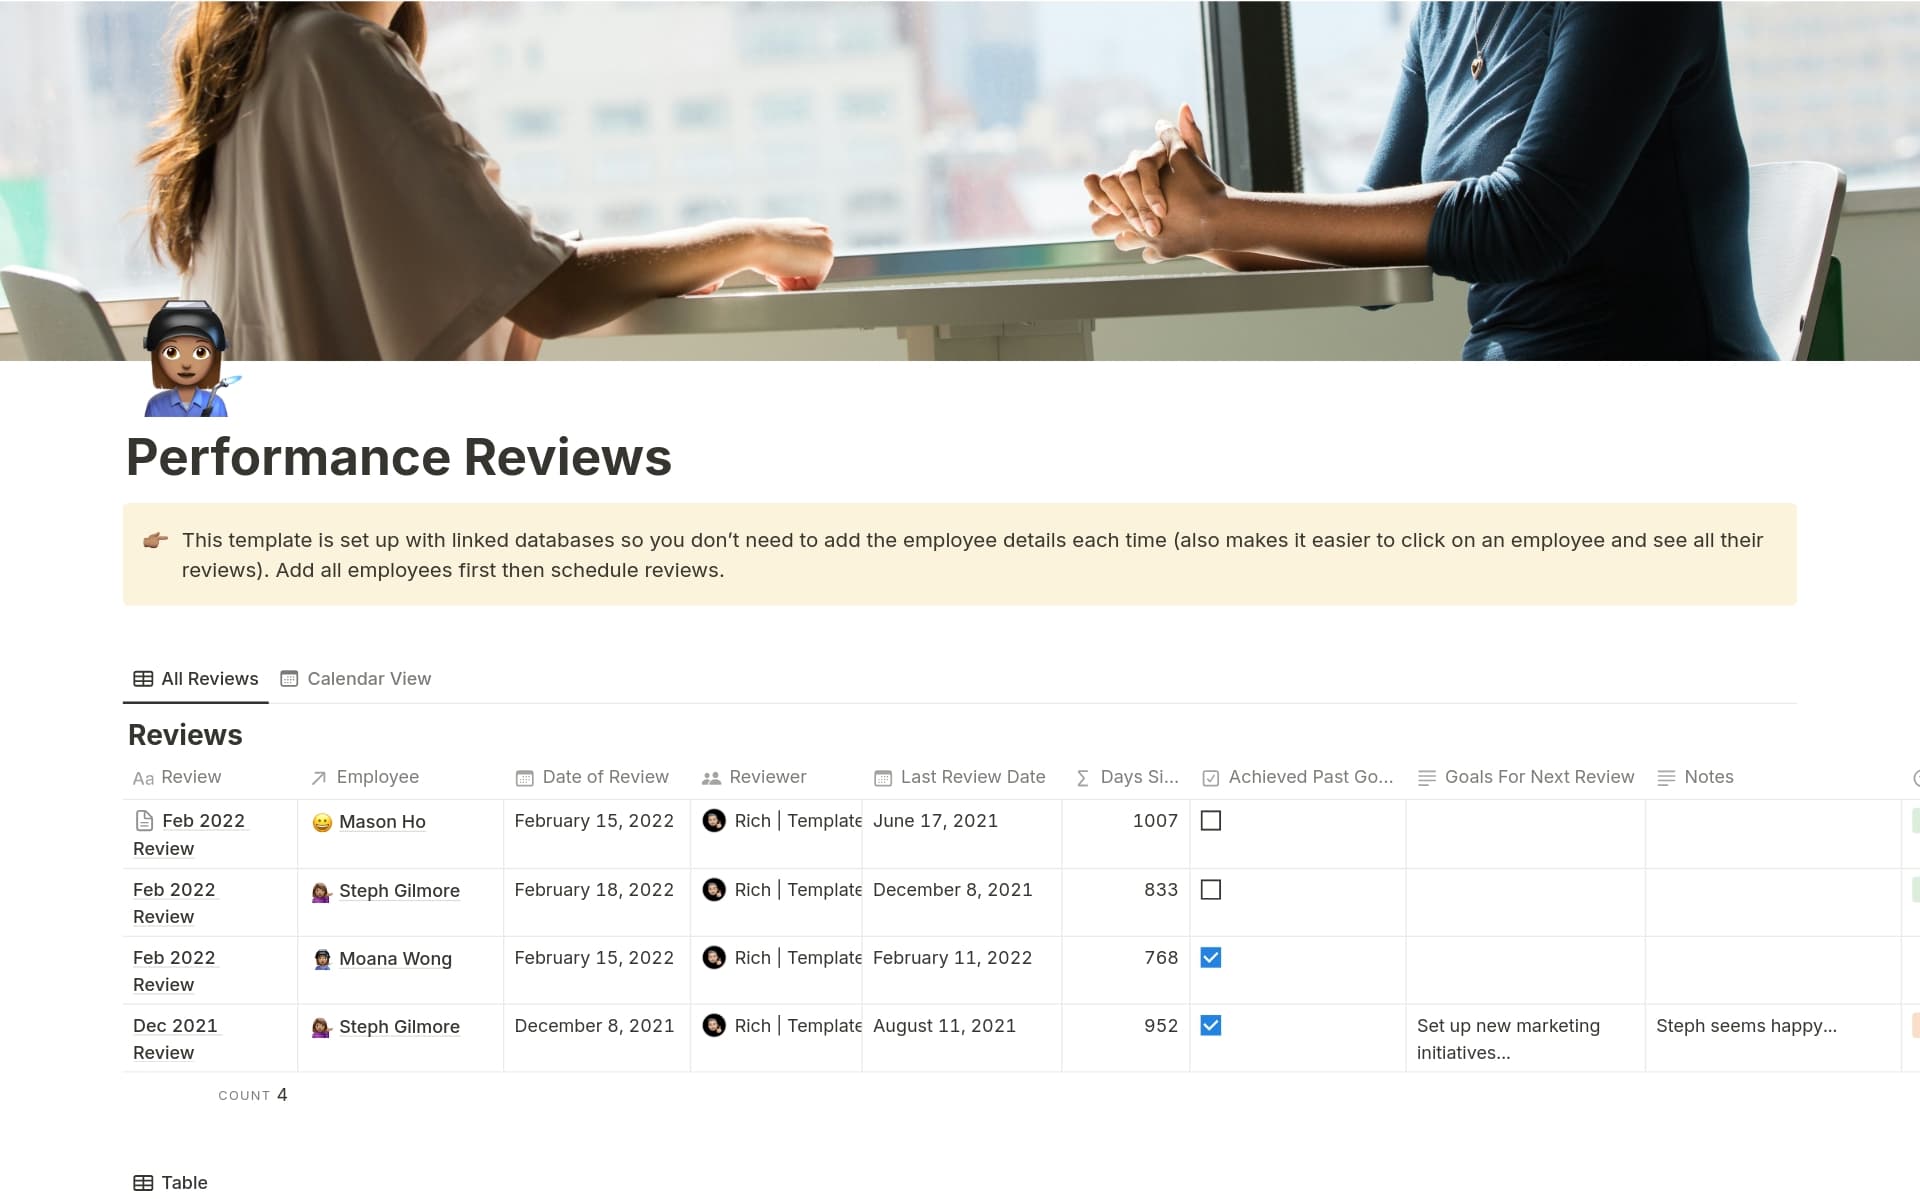The width and height of the screenshot is (1920, 1199).
Task: Check Achieved Past Goals for Mason Ho
Action: 1210,821
